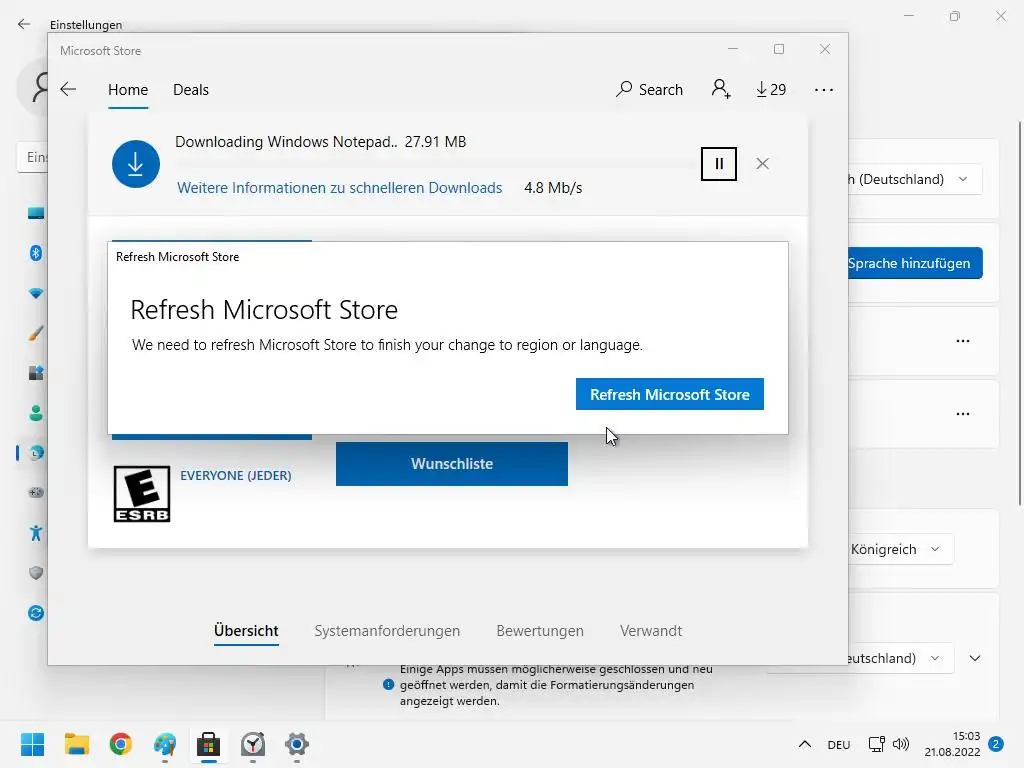
Task: Expand the regional format section chevron
Action: click(x=975, y=658)
